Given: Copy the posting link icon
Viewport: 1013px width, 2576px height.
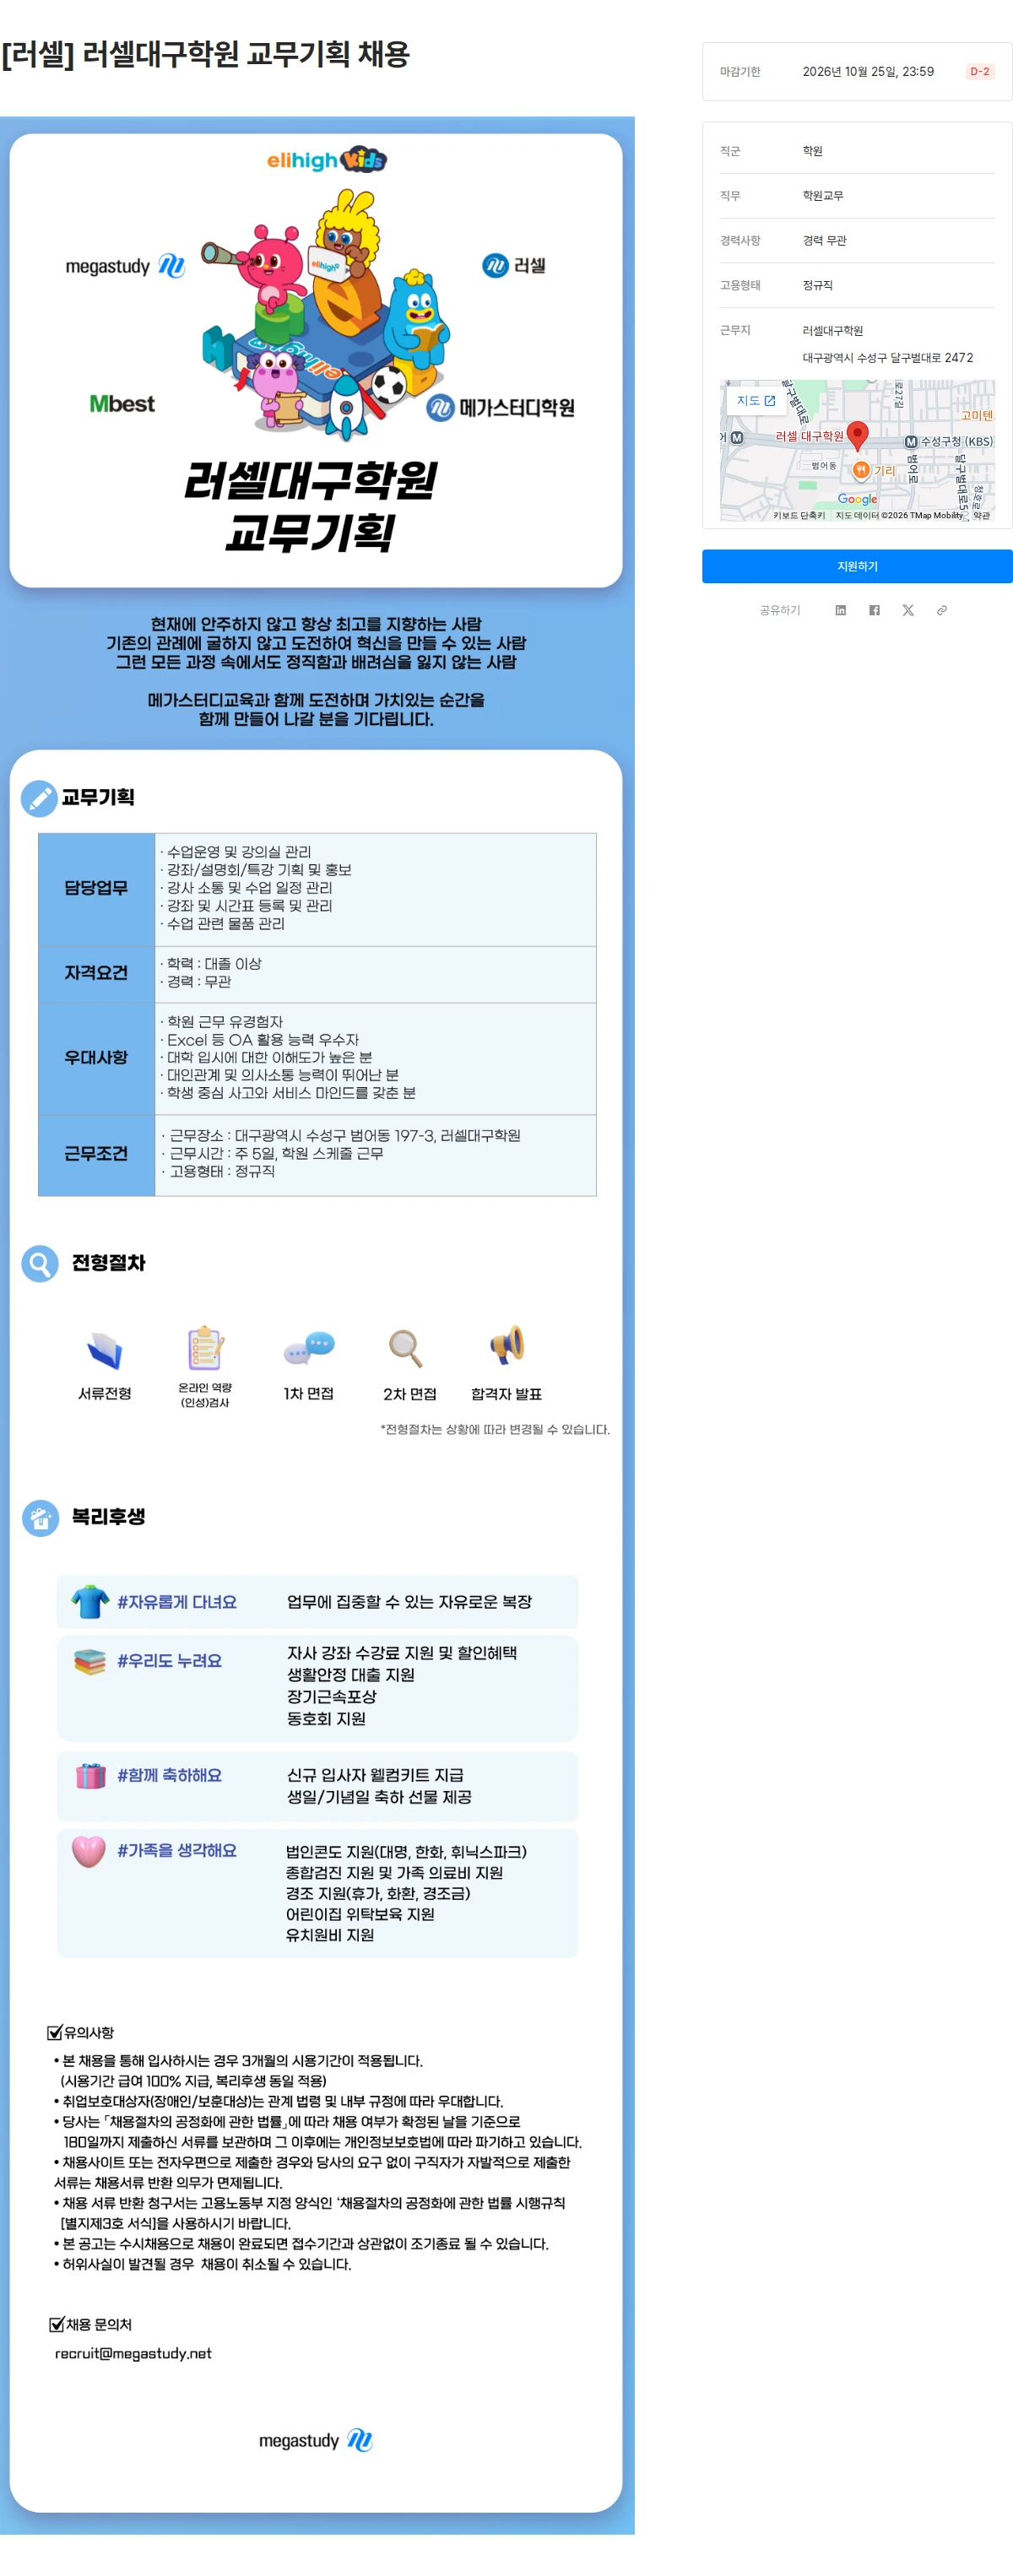Looking at the screenshot, I should (942, 610).
